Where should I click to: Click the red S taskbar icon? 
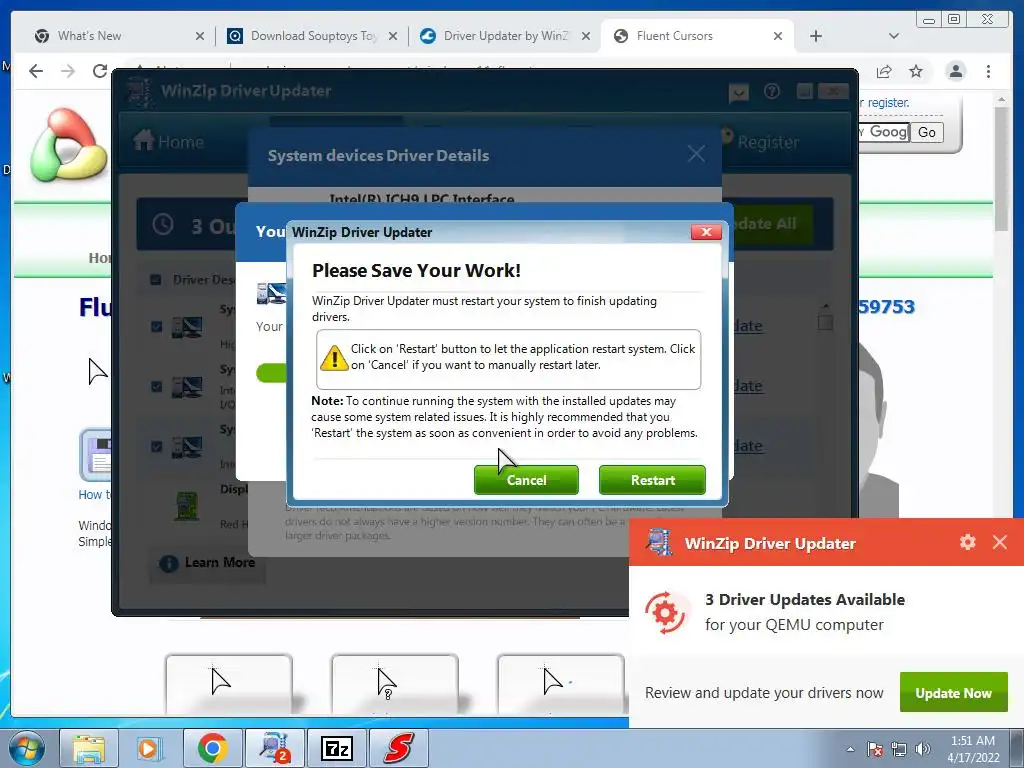[398, 748]
